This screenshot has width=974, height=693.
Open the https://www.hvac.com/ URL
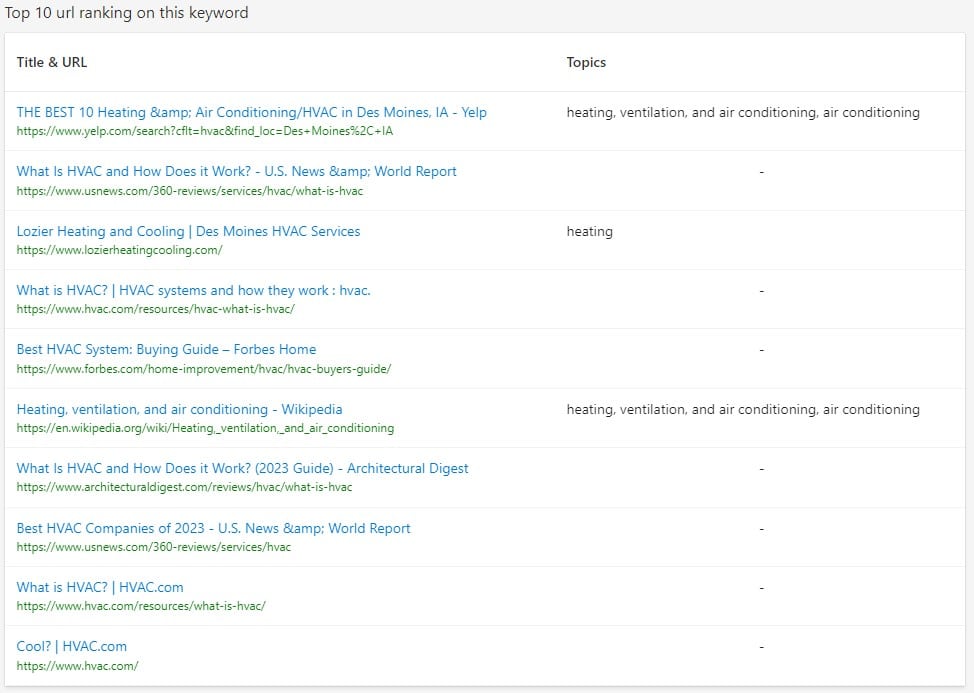[78, 666]
